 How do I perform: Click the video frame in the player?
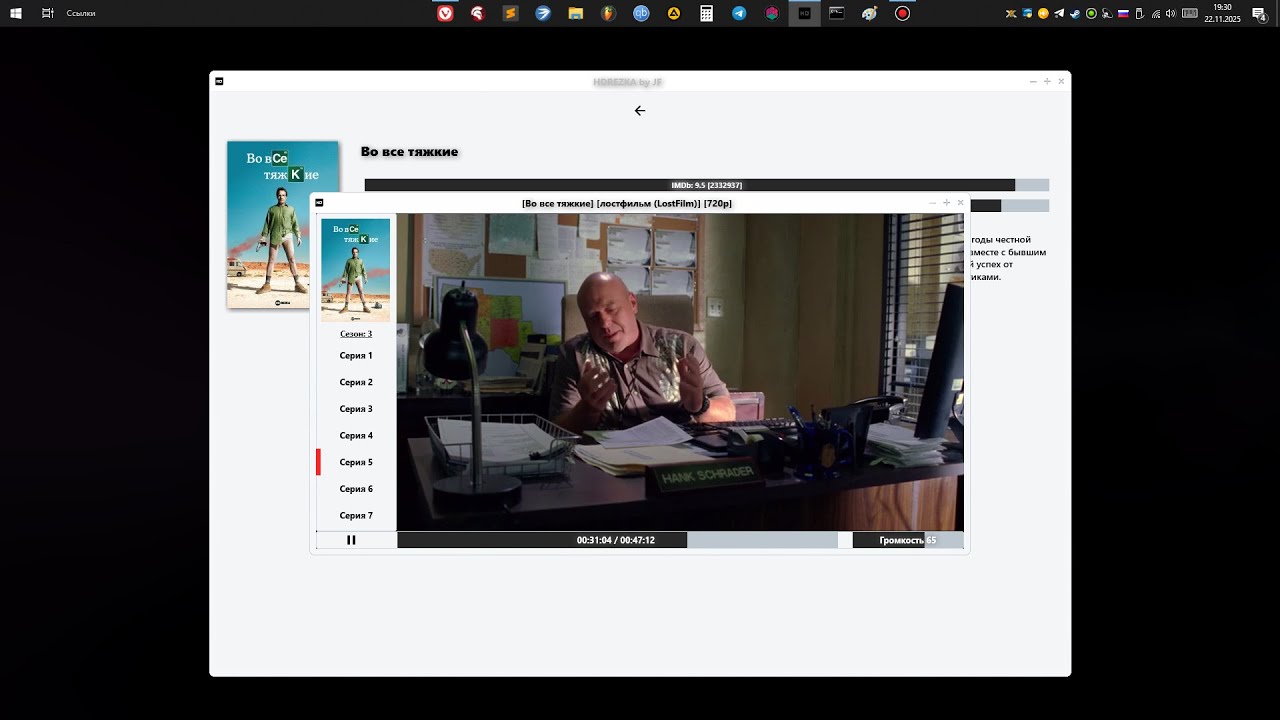click(680, 372)
